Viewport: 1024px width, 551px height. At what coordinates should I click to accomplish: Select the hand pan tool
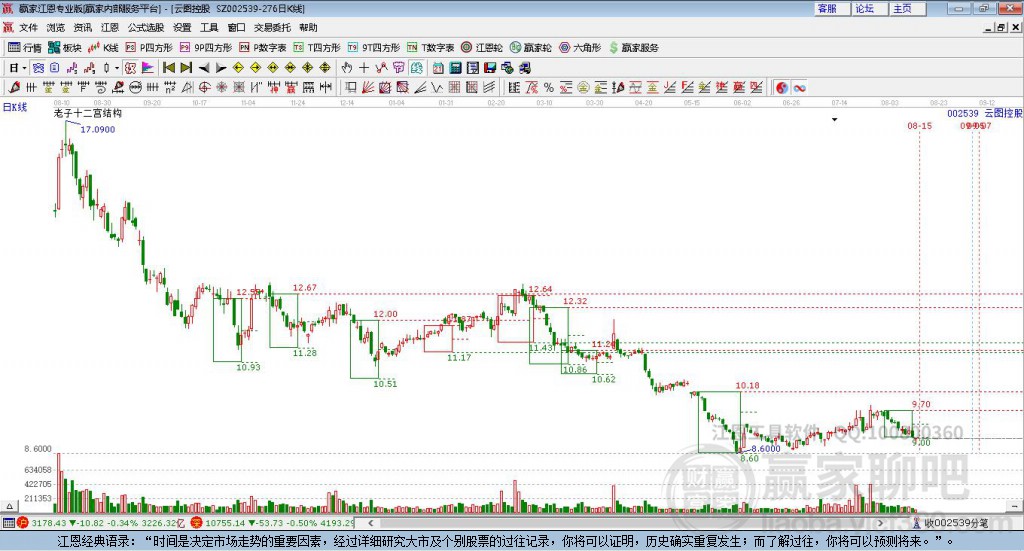(346, 68)
